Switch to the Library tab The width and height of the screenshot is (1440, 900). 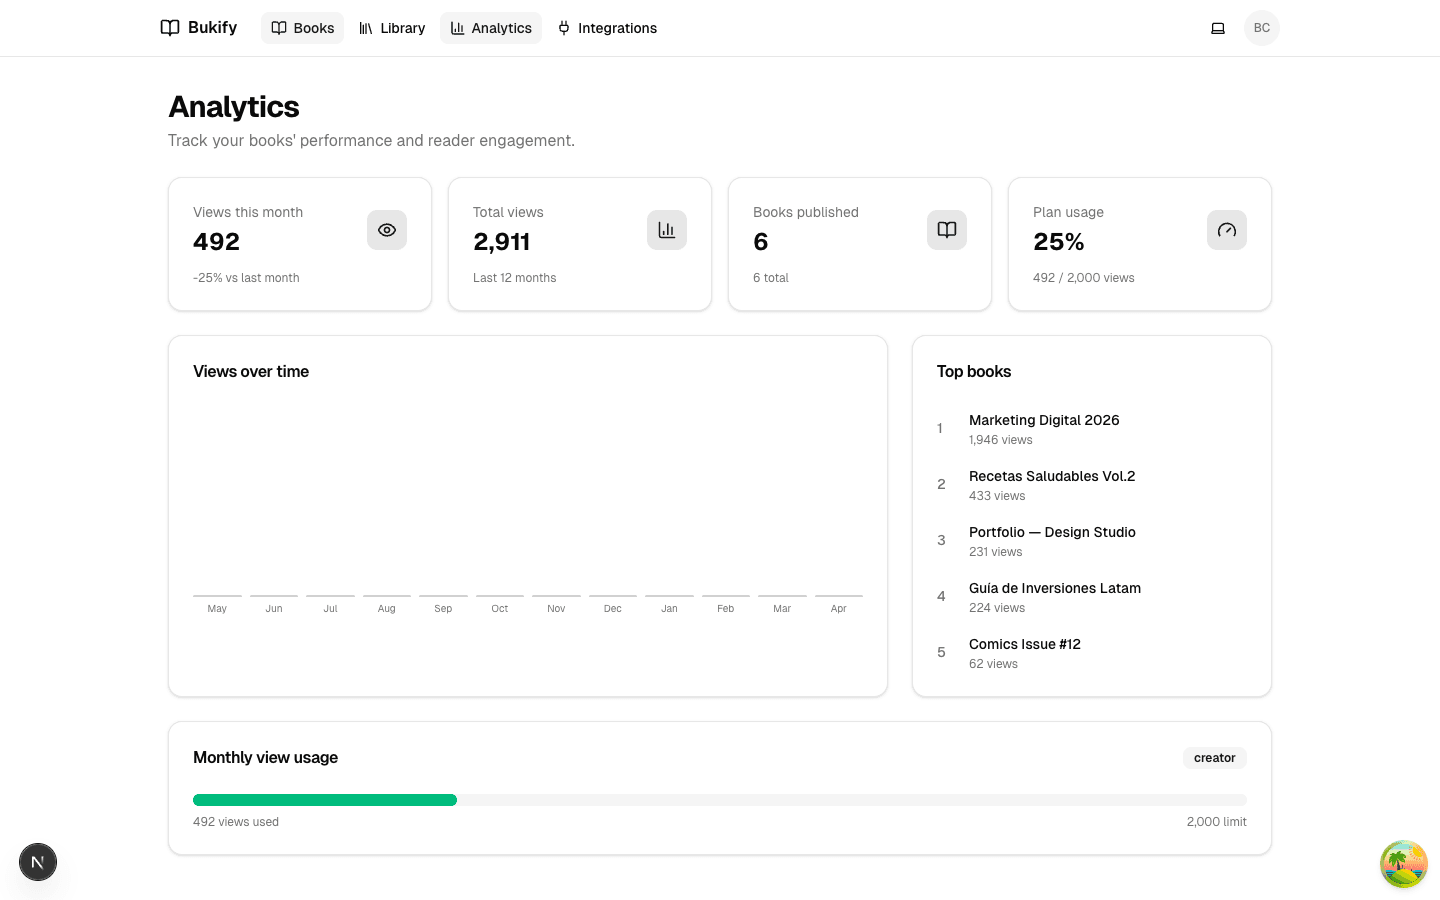click(391, 28)
